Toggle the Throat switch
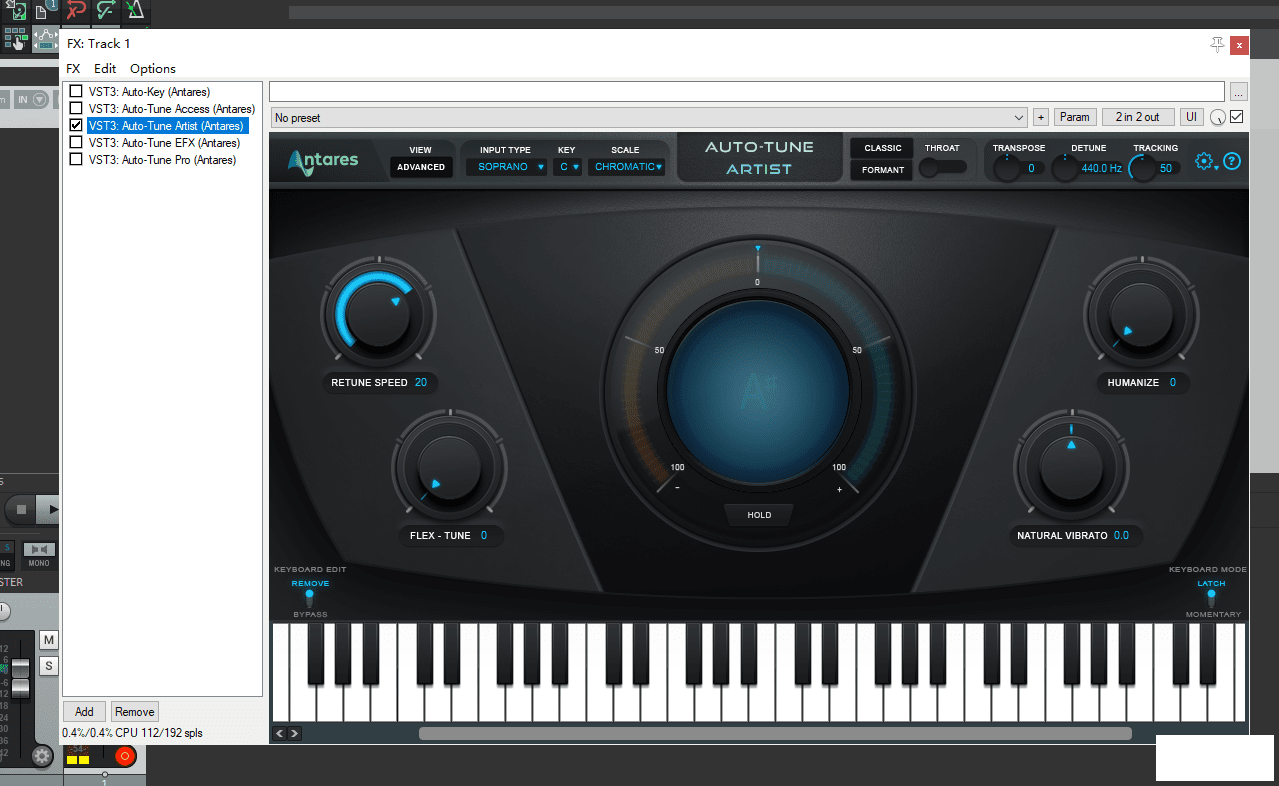This screenshot has width=1279, height=786. click(x=943, y=168)
